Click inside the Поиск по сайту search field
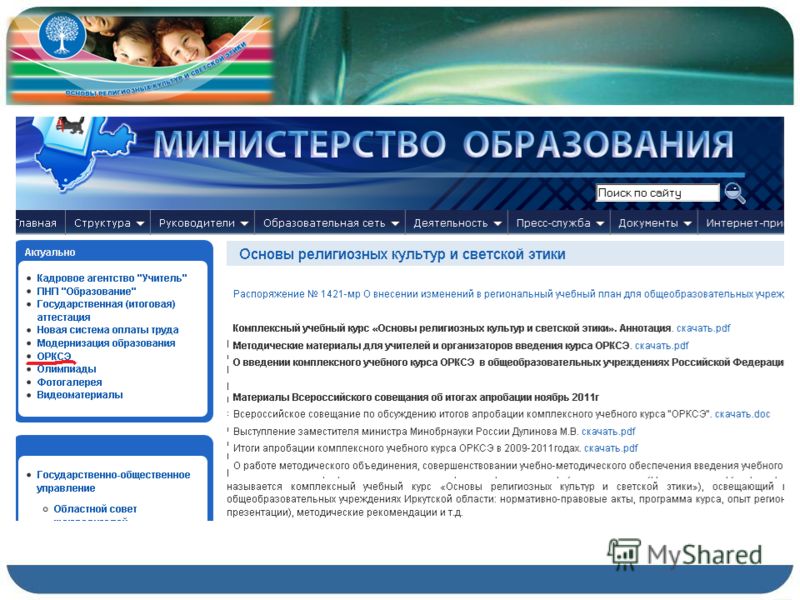The height and width of the screenshot is (600, 800). click(657, 193)
